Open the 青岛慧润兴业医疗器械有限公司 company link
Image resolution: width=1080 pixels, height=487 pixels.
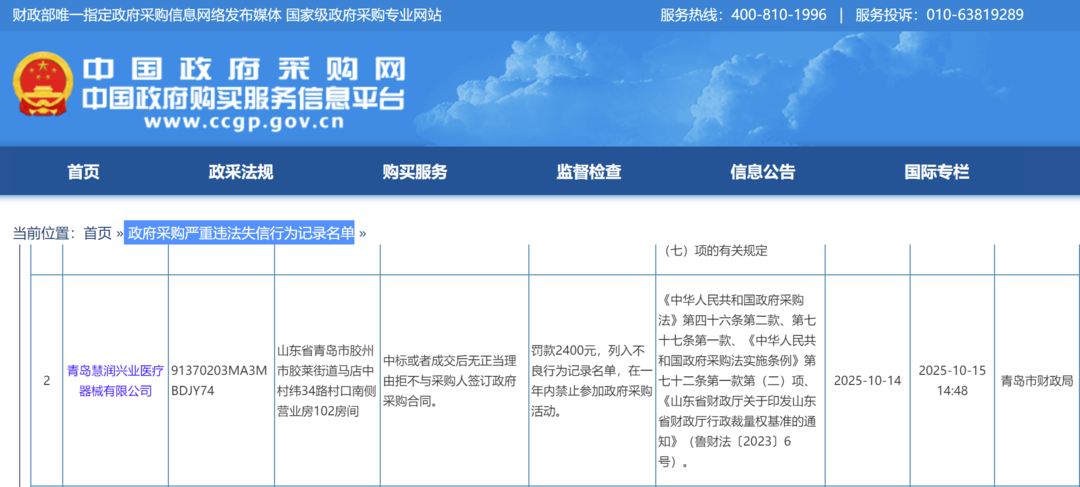(x=115, y=380)
